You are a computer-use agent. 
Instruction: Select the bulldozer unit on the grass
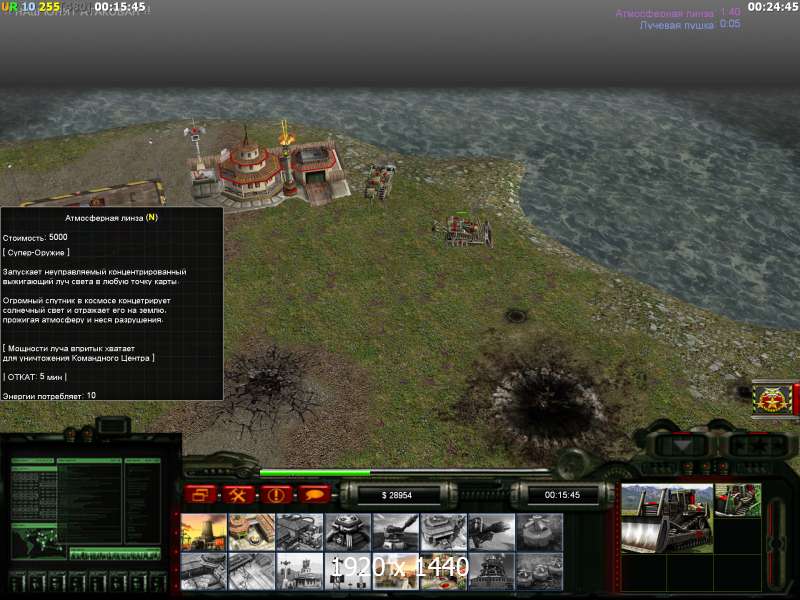click(x=465, y=231)
